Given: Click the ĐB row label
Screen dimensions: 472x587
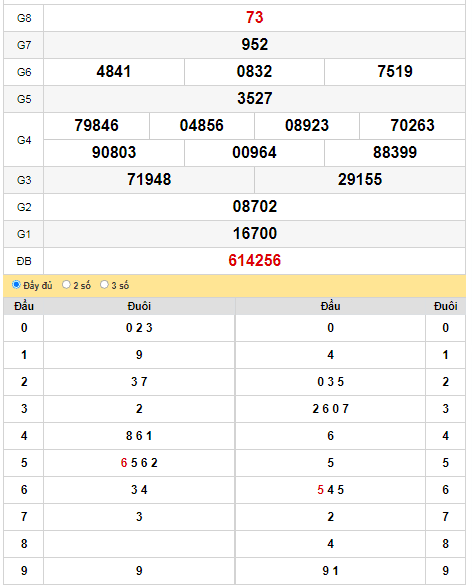Looking at the screenshot, I should coord(24,261).
